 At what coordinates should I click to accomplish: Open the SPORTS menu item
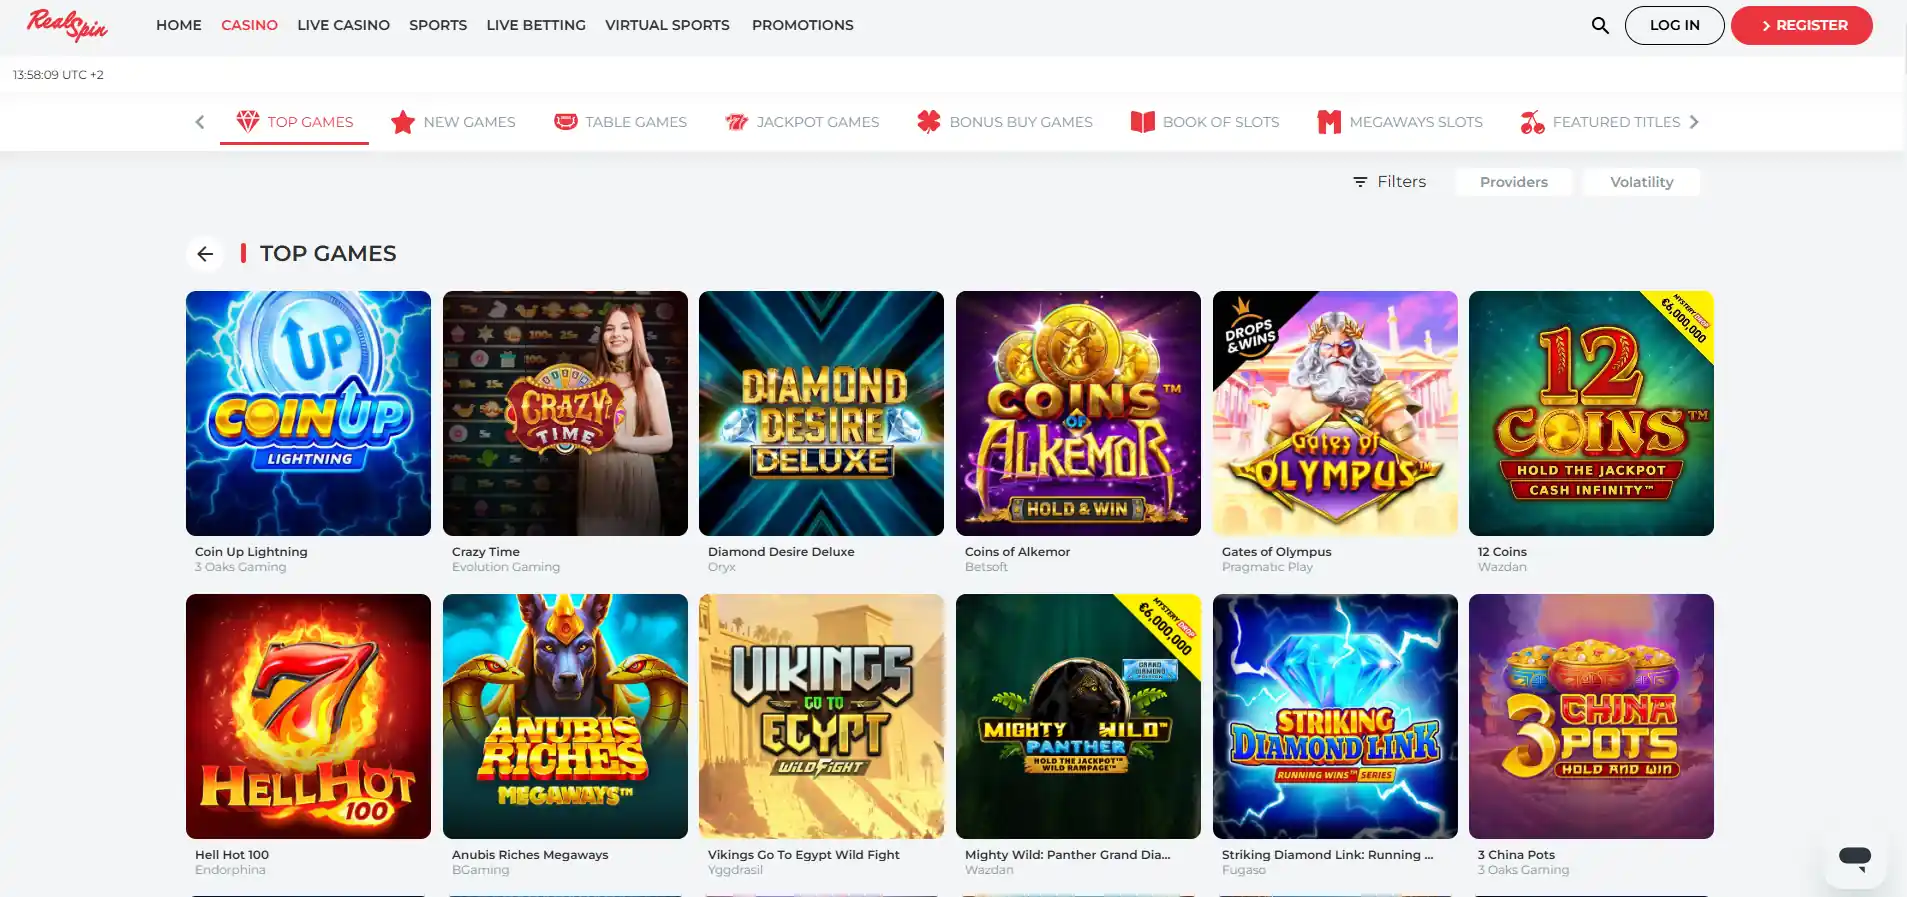438,25
